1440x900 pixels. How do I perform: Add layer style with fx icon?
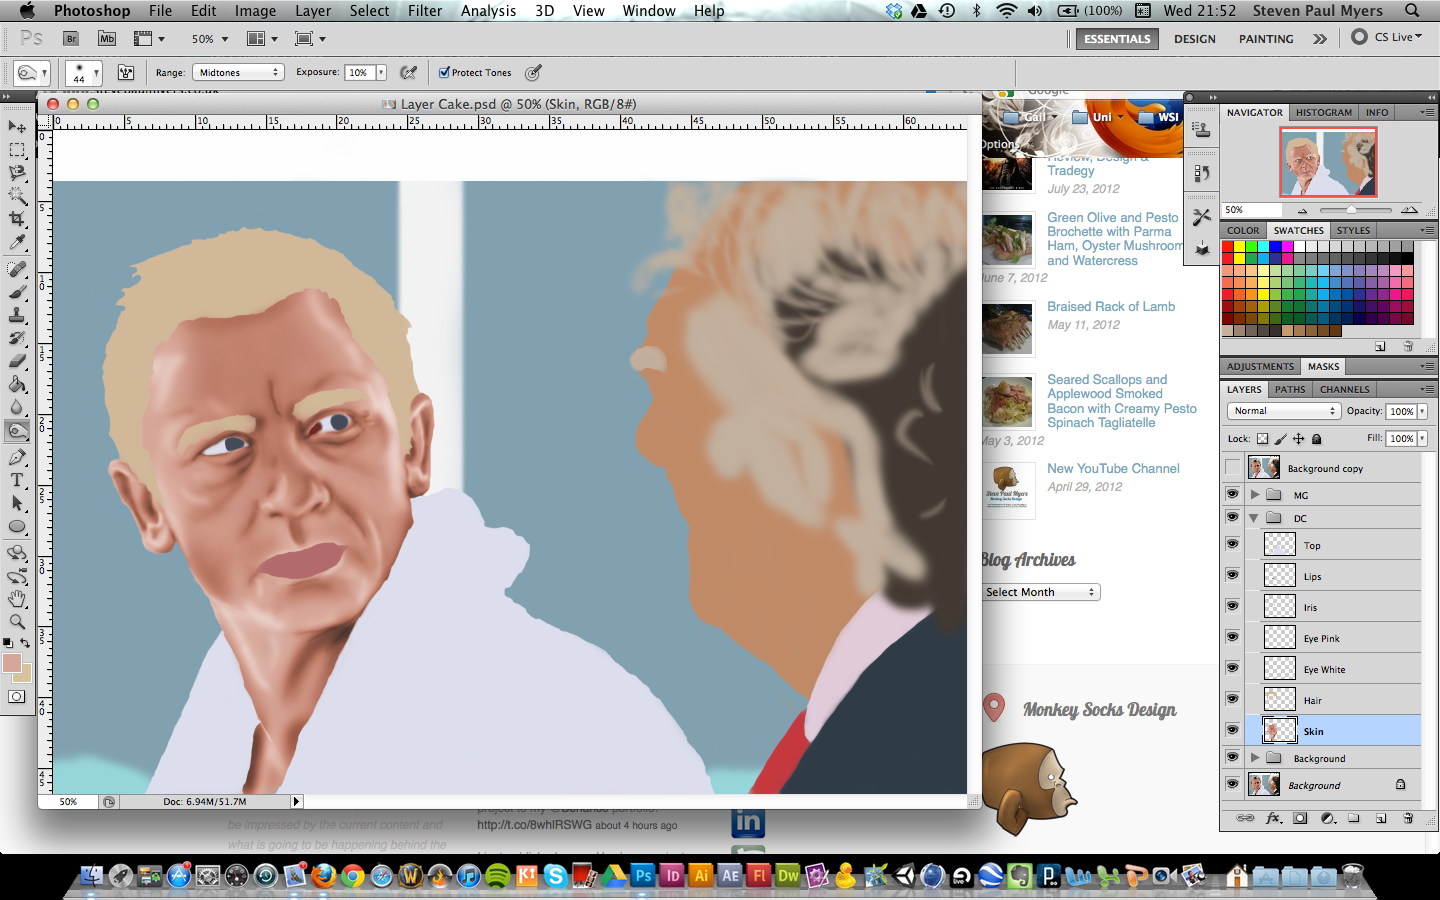click(x=1273, y=818)
